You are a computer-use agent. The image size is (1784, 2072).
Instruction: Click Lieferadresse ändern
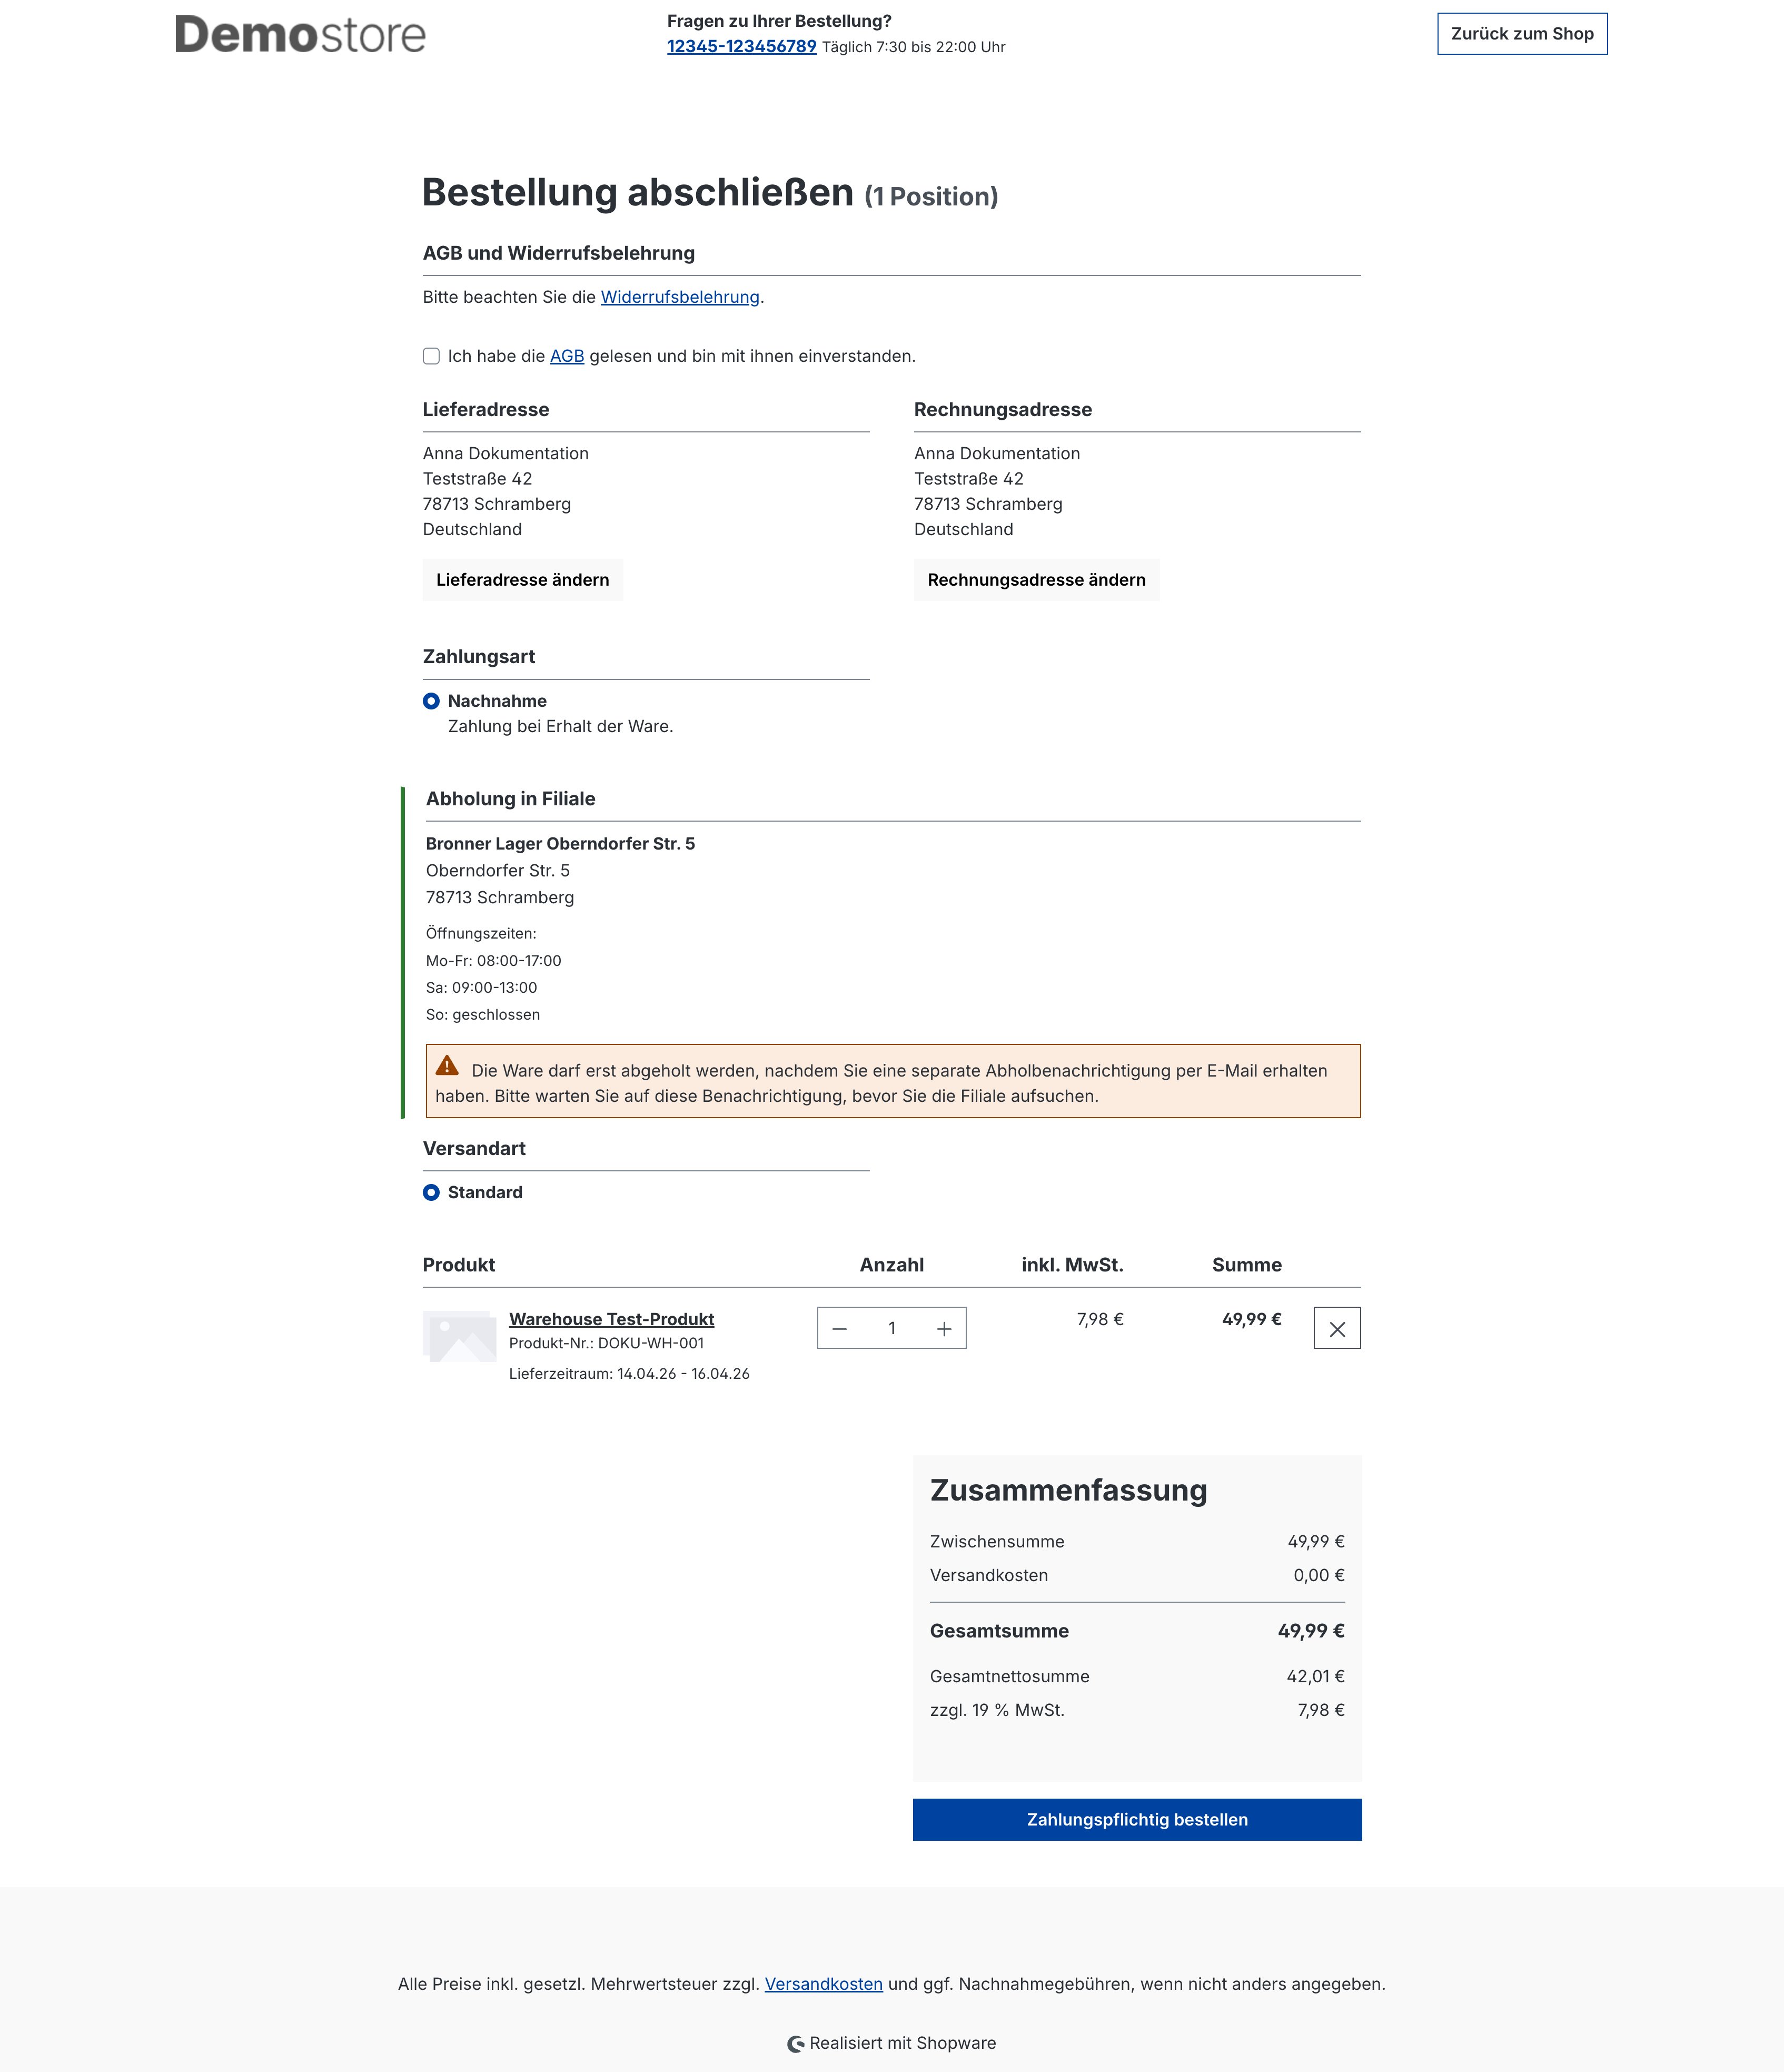pyautogui.click(x=522, y=579)
